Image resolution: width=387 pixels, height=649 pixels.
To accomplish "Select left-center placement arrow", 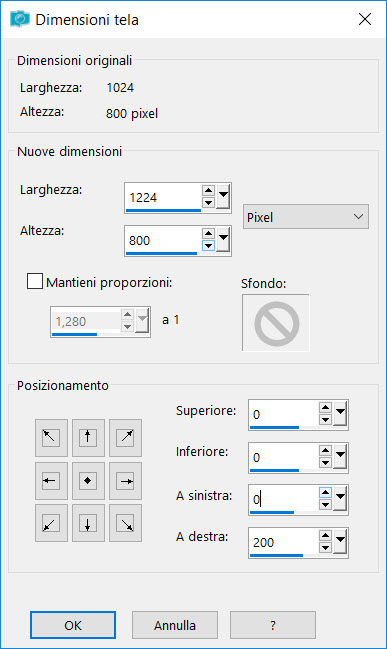I will click(x=51, y=481).
